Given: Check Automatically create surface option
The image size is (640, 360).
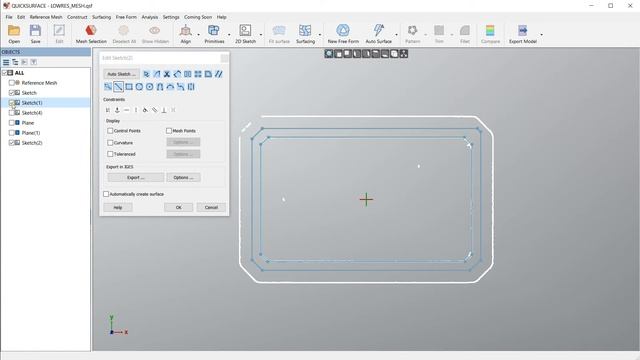Looking at the screenshot, I should [x=106, y=194].
